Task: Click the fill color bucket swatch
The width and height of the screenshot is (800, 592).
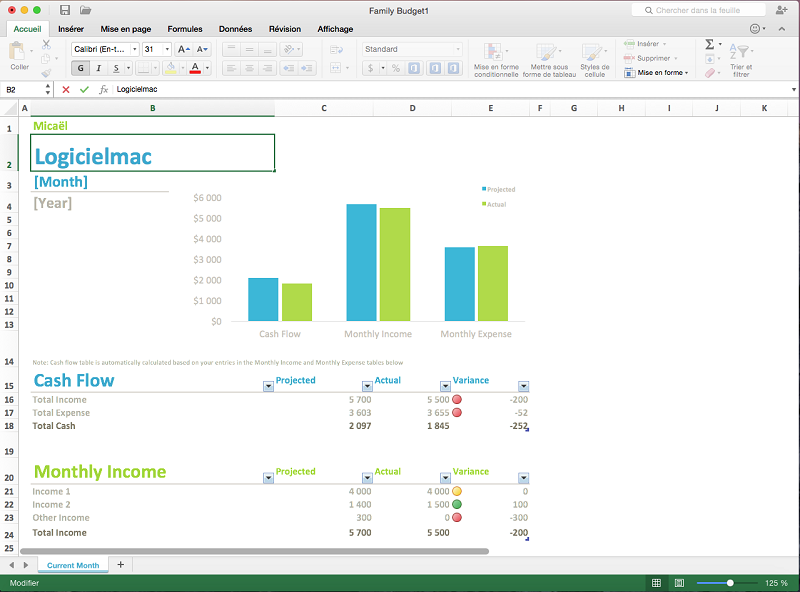Action: click(171, 68)
